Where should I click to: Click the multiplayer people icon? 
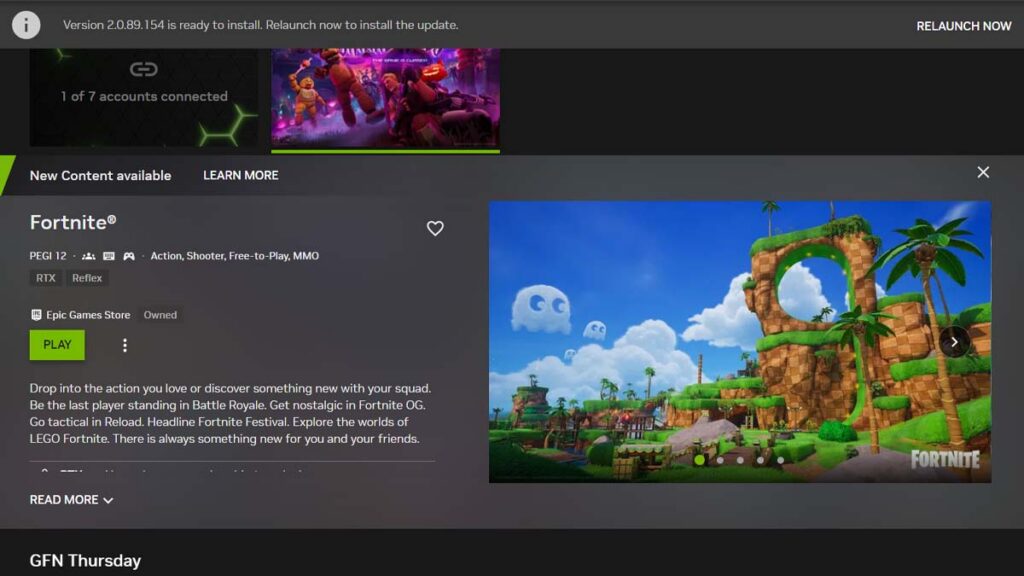pyautogui.click(x=89, y=256)
